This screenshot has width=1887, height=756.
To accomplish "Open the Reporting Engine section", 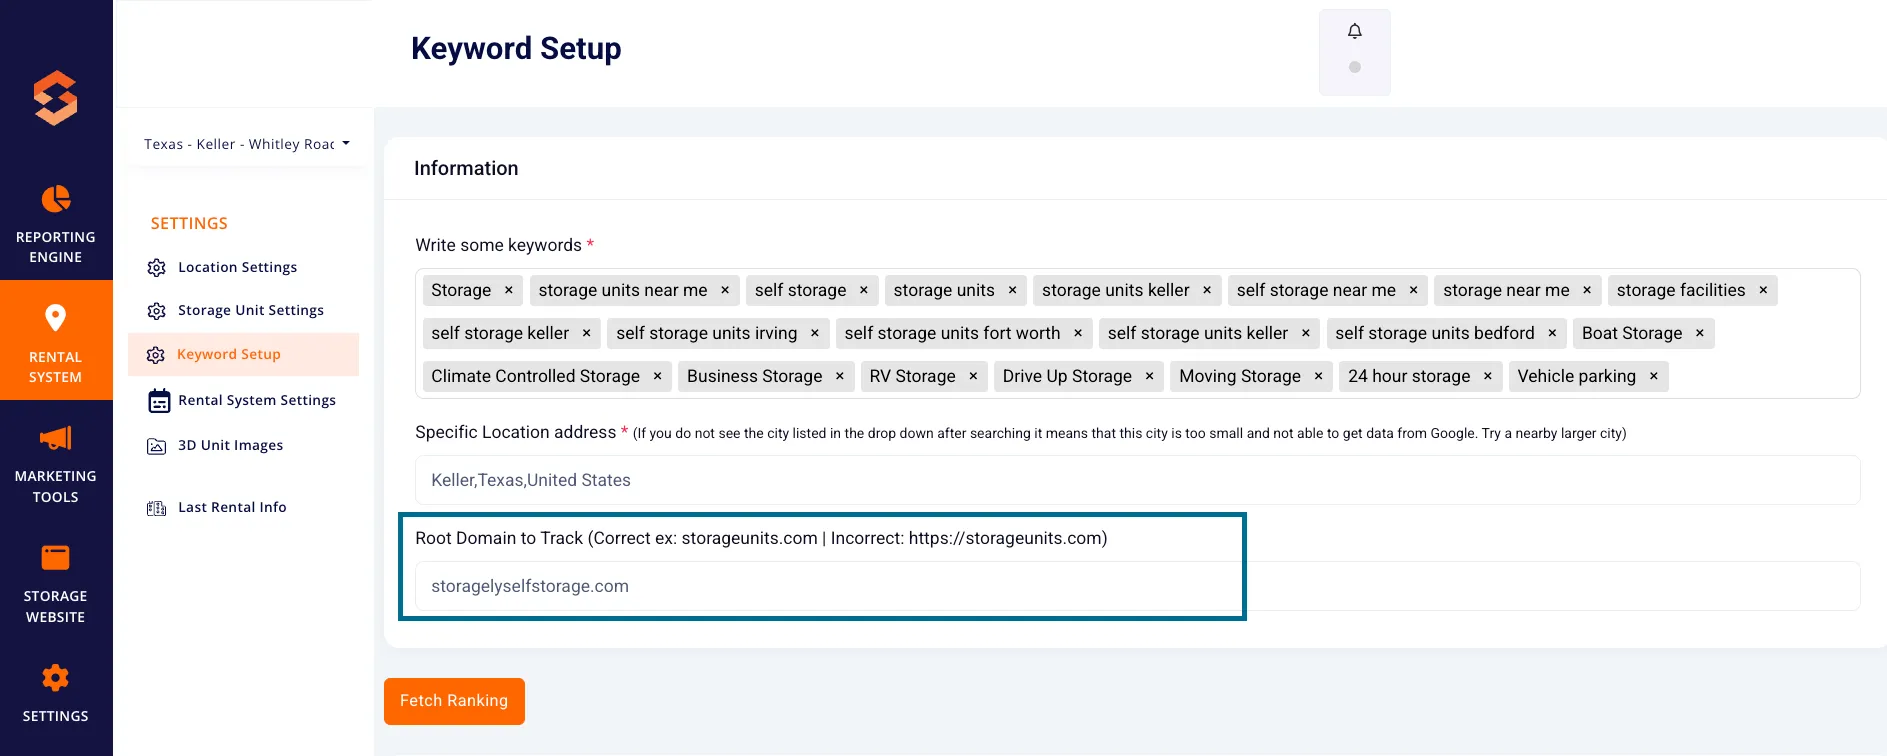I will [x=56, y=224].
